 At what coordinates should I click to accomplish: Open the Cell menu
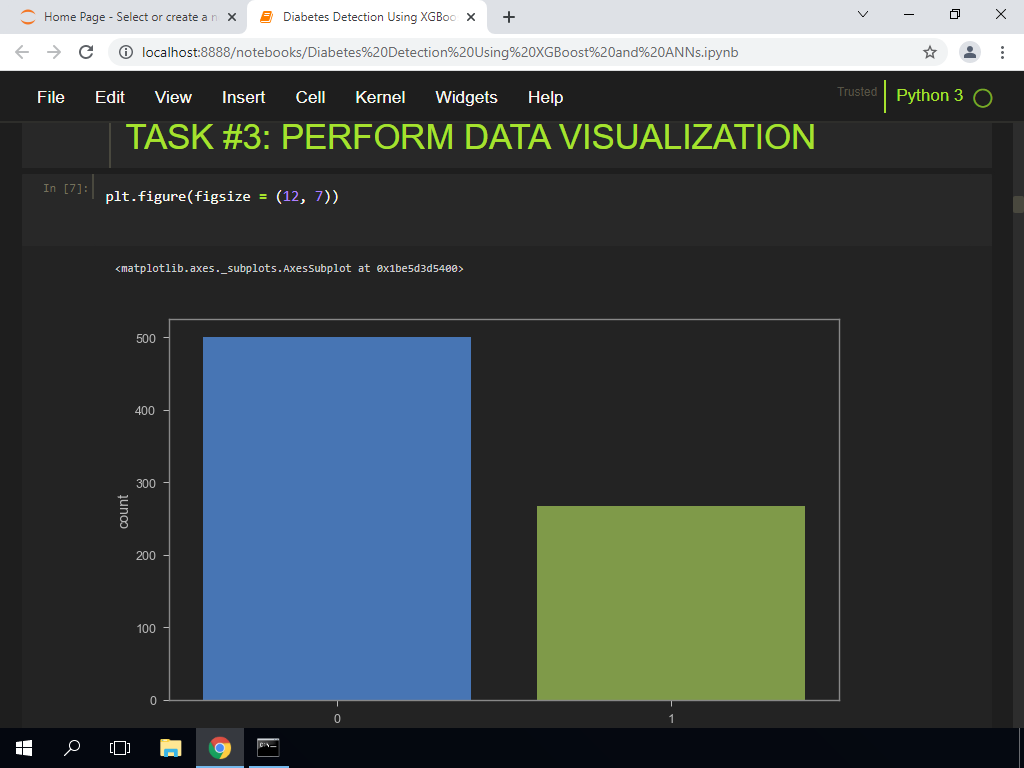[310, 97]
